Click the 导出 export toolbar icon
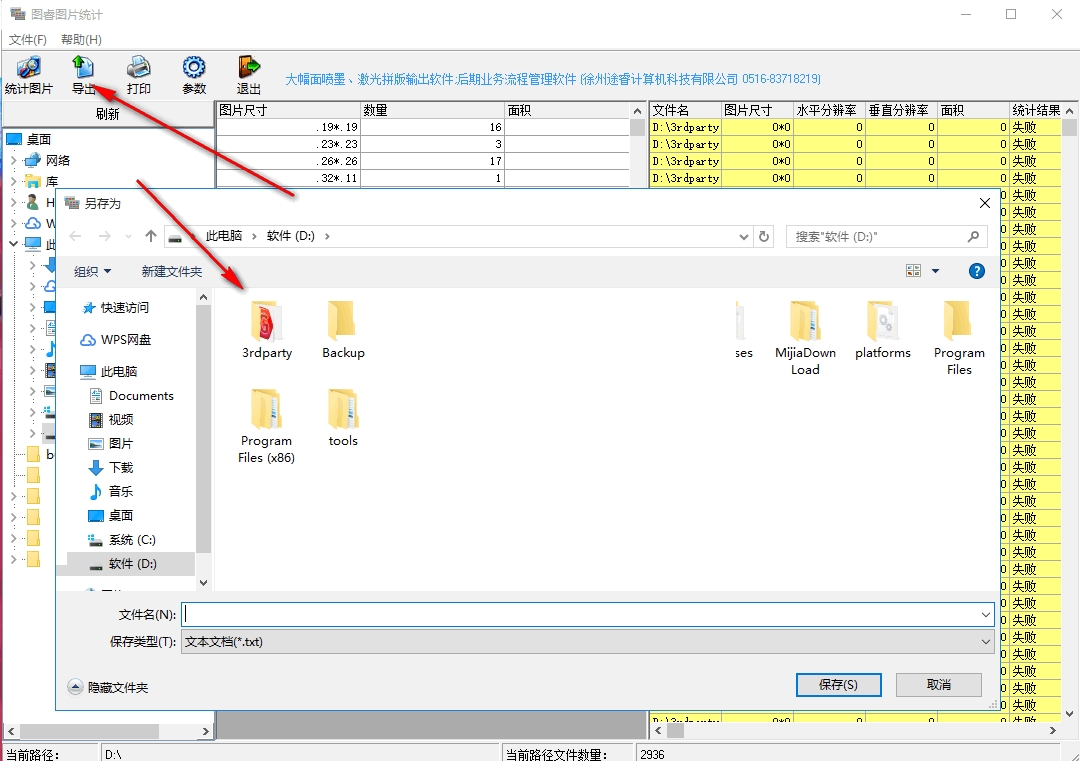The height and width of the screenshot is (761, 1080). [x=83, y=74]
